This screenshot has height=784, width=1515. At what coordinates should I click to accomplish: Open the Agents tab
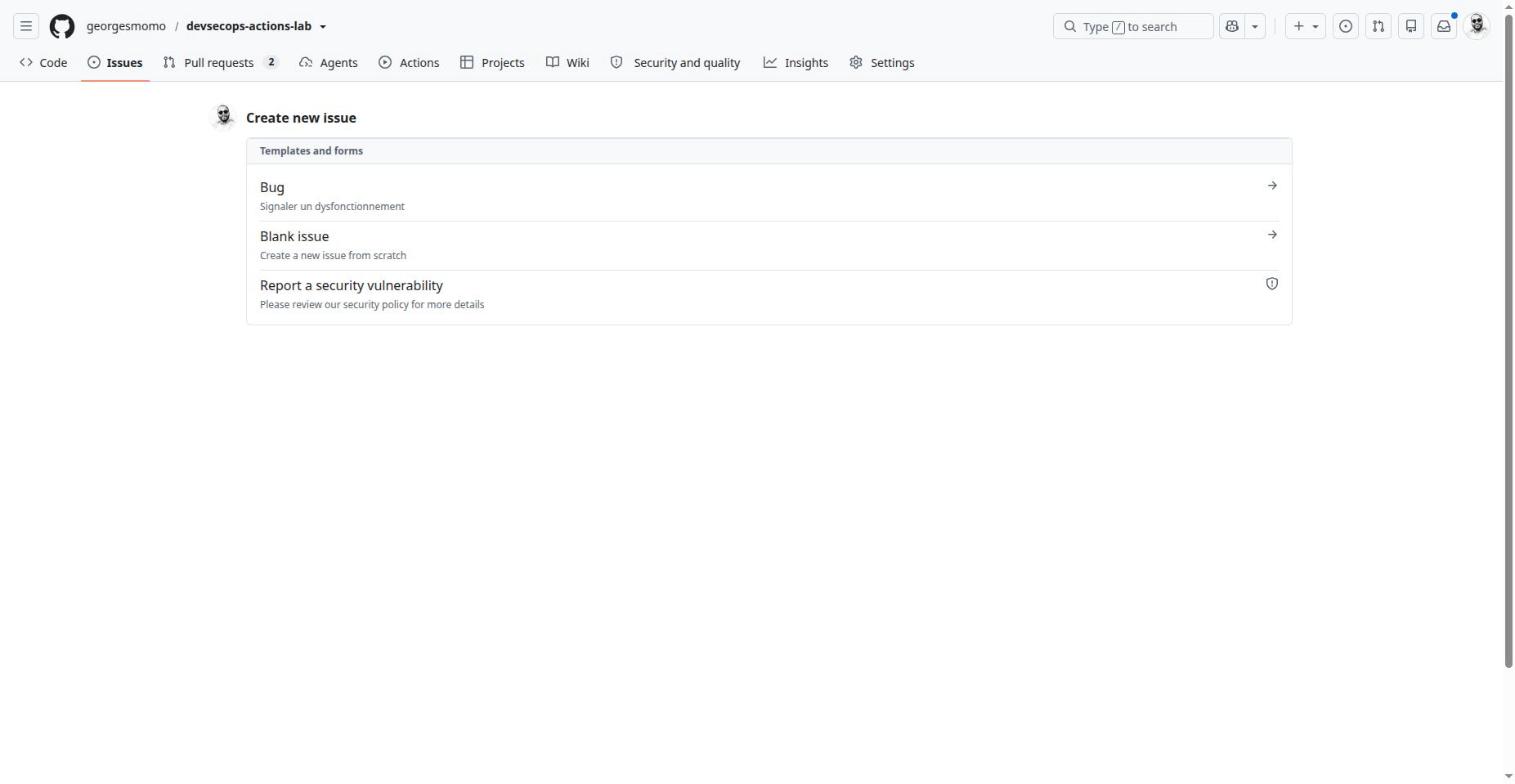pos(328,62)
